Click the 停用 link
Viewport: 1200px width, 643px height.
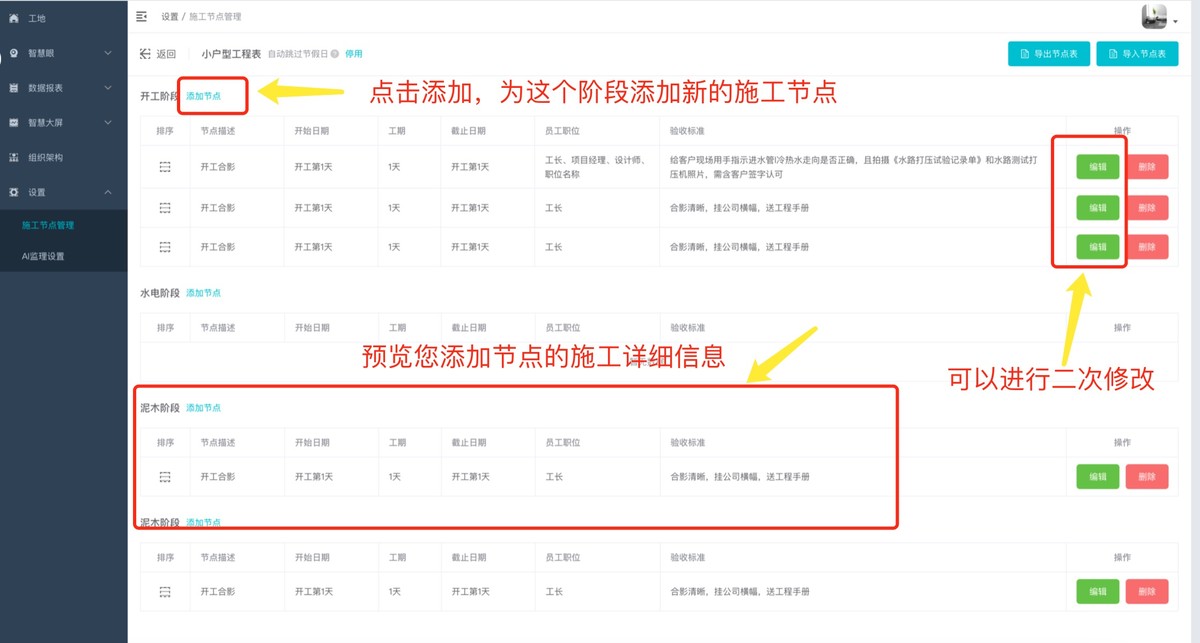click(354, 54)
